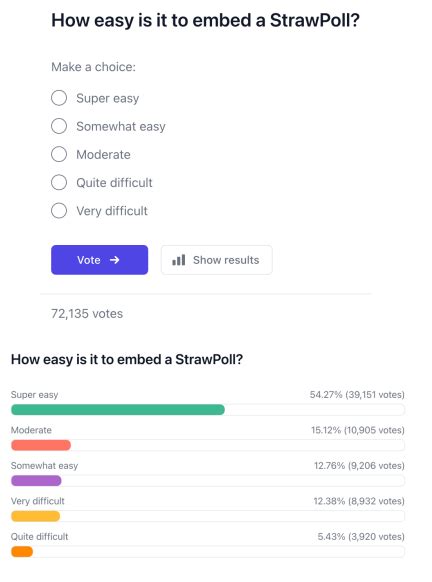The height and width of the screenshot is (582, 432).
Task: Click the 72,135 votes count text
Action: [87, 314]
